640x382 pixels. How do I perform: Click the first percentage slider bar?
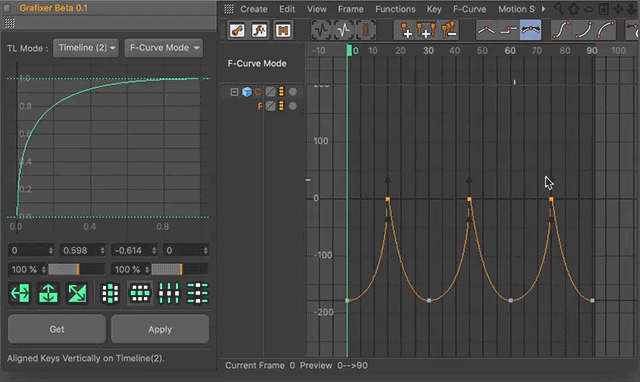tap(76, 269)
